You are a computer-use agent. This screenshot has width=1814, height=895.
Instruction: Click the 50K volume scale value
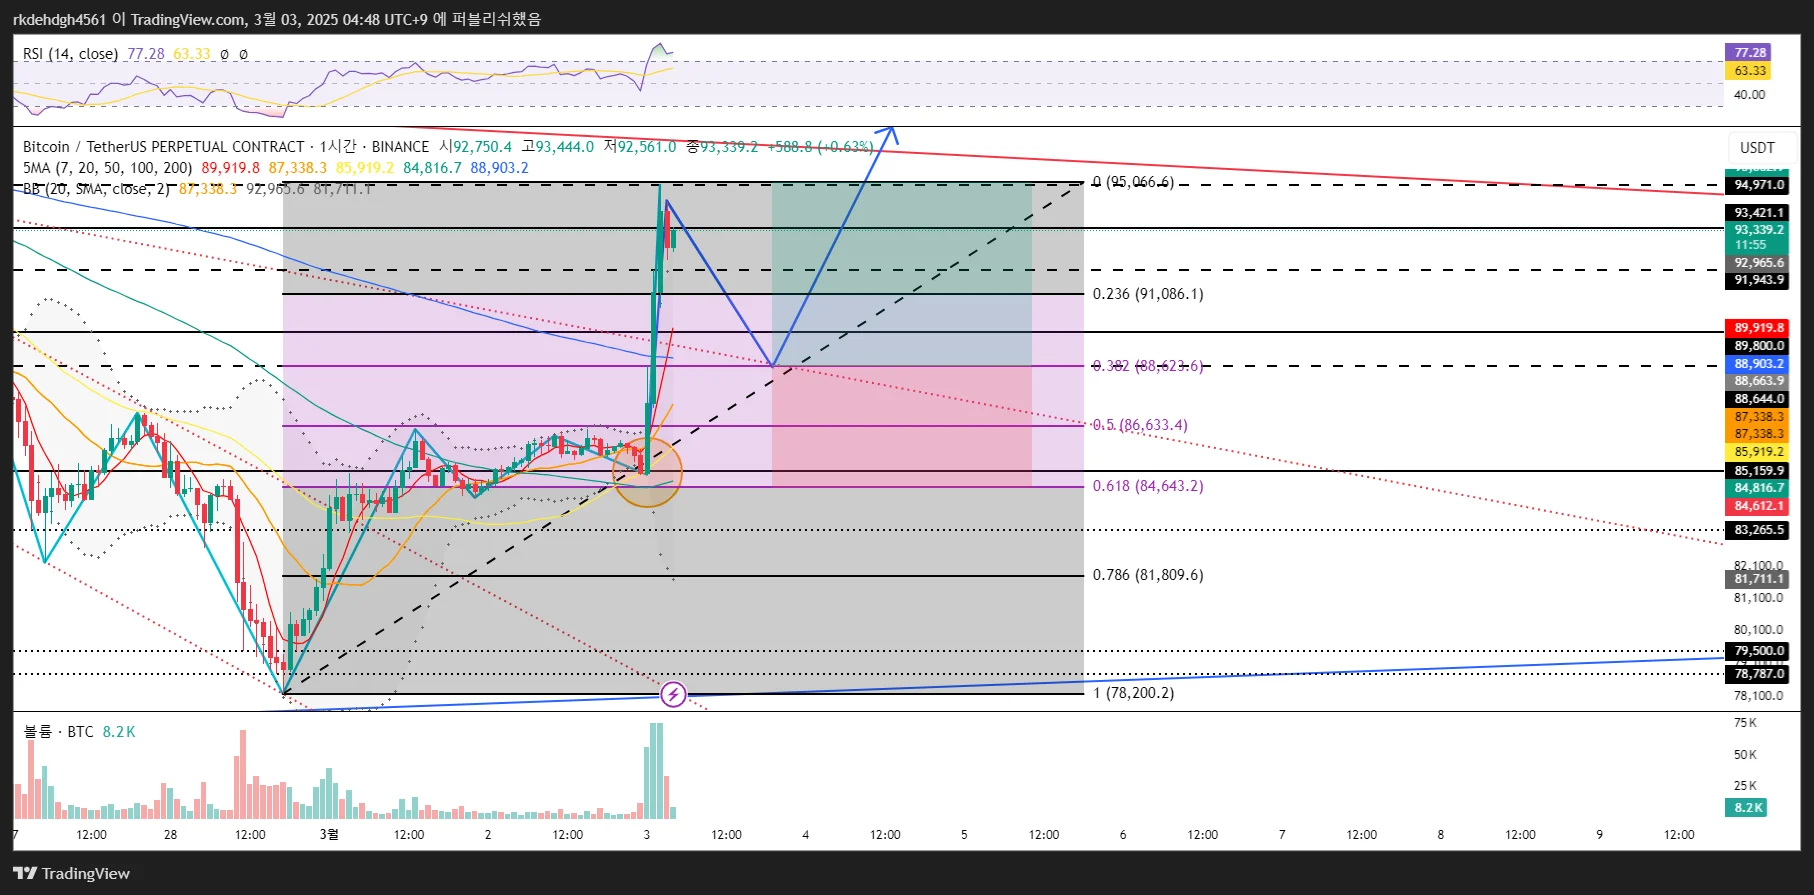(1745, 755)
